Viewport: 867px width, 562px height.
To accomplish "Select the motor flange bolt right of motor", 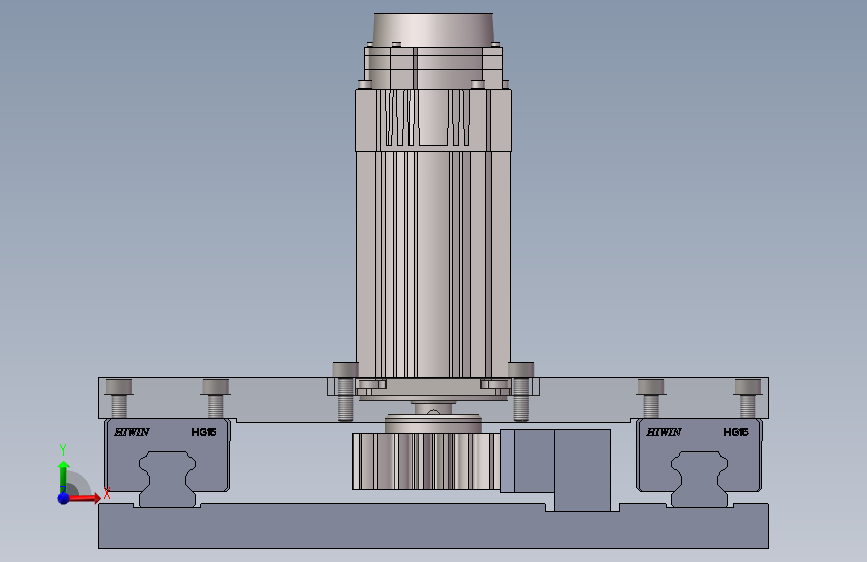I will tap(521, 392).
